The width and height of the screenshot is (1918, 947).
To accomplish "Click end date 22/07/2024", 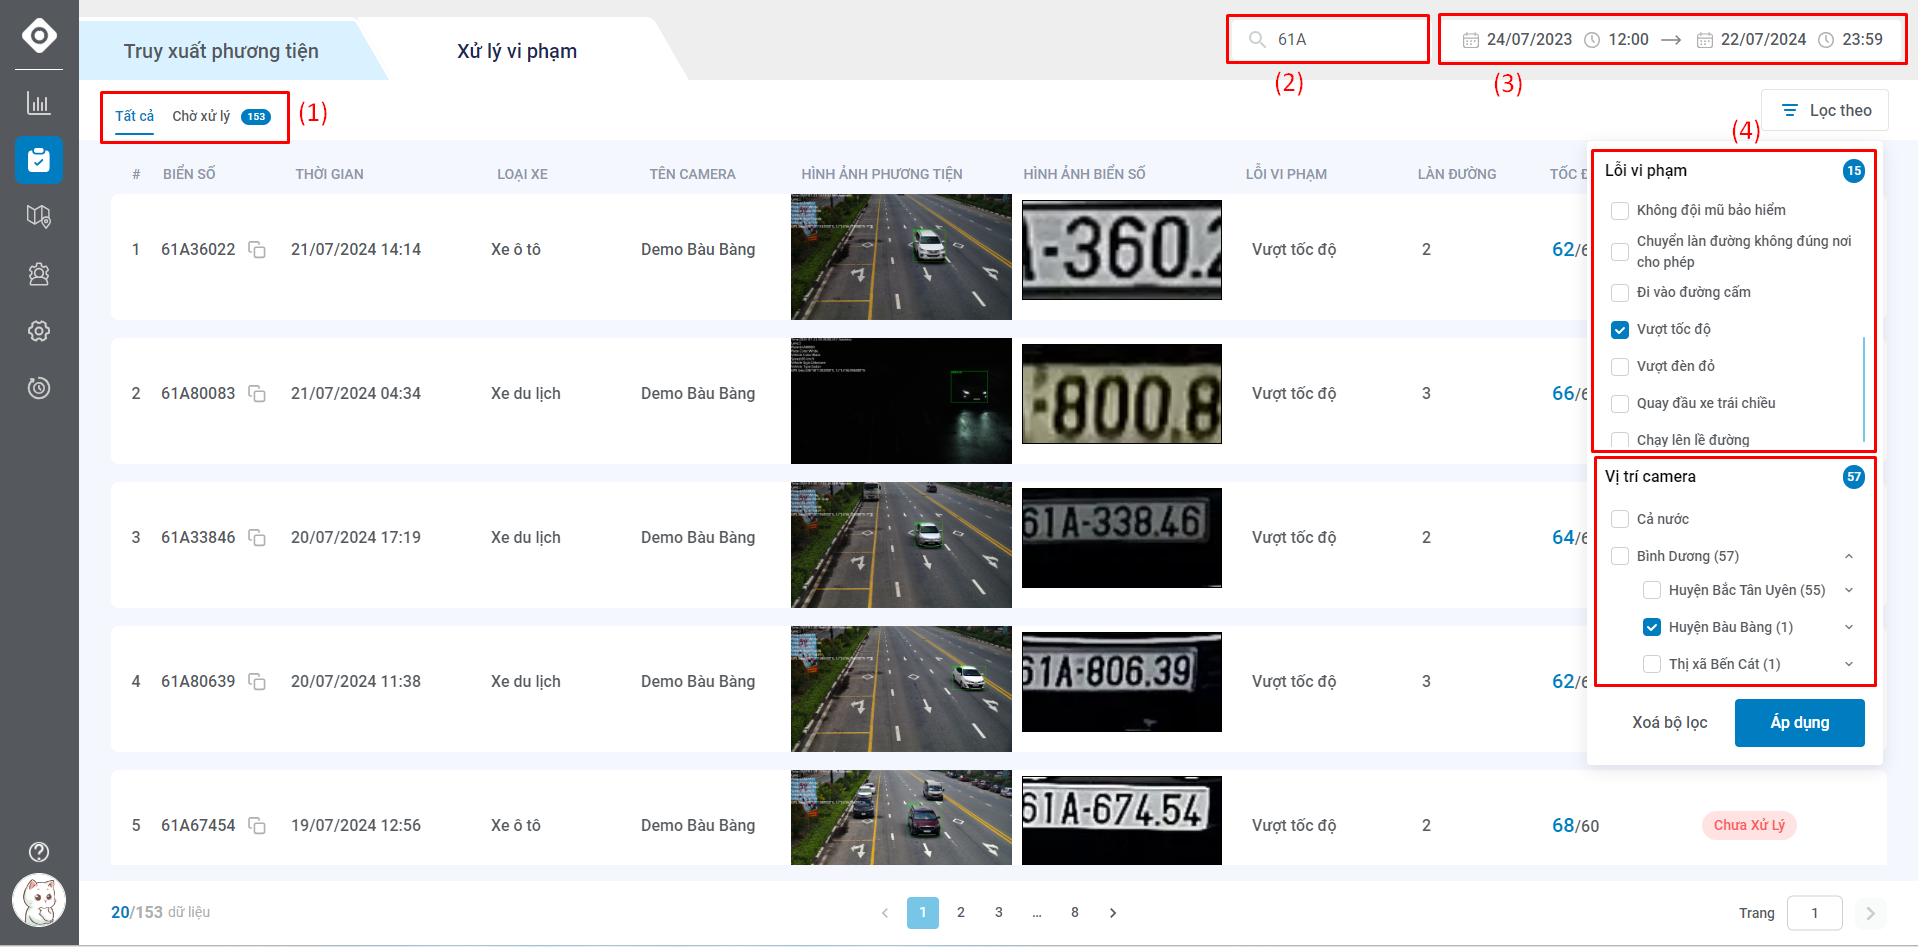I will pyautogui.click(x=1763, y=40).
